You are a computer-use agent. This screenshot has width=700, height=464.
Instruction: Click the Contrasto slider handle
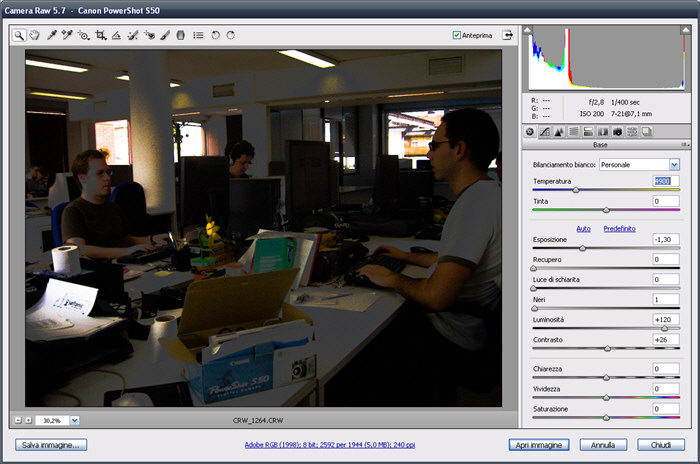click(x=607, y=349)
